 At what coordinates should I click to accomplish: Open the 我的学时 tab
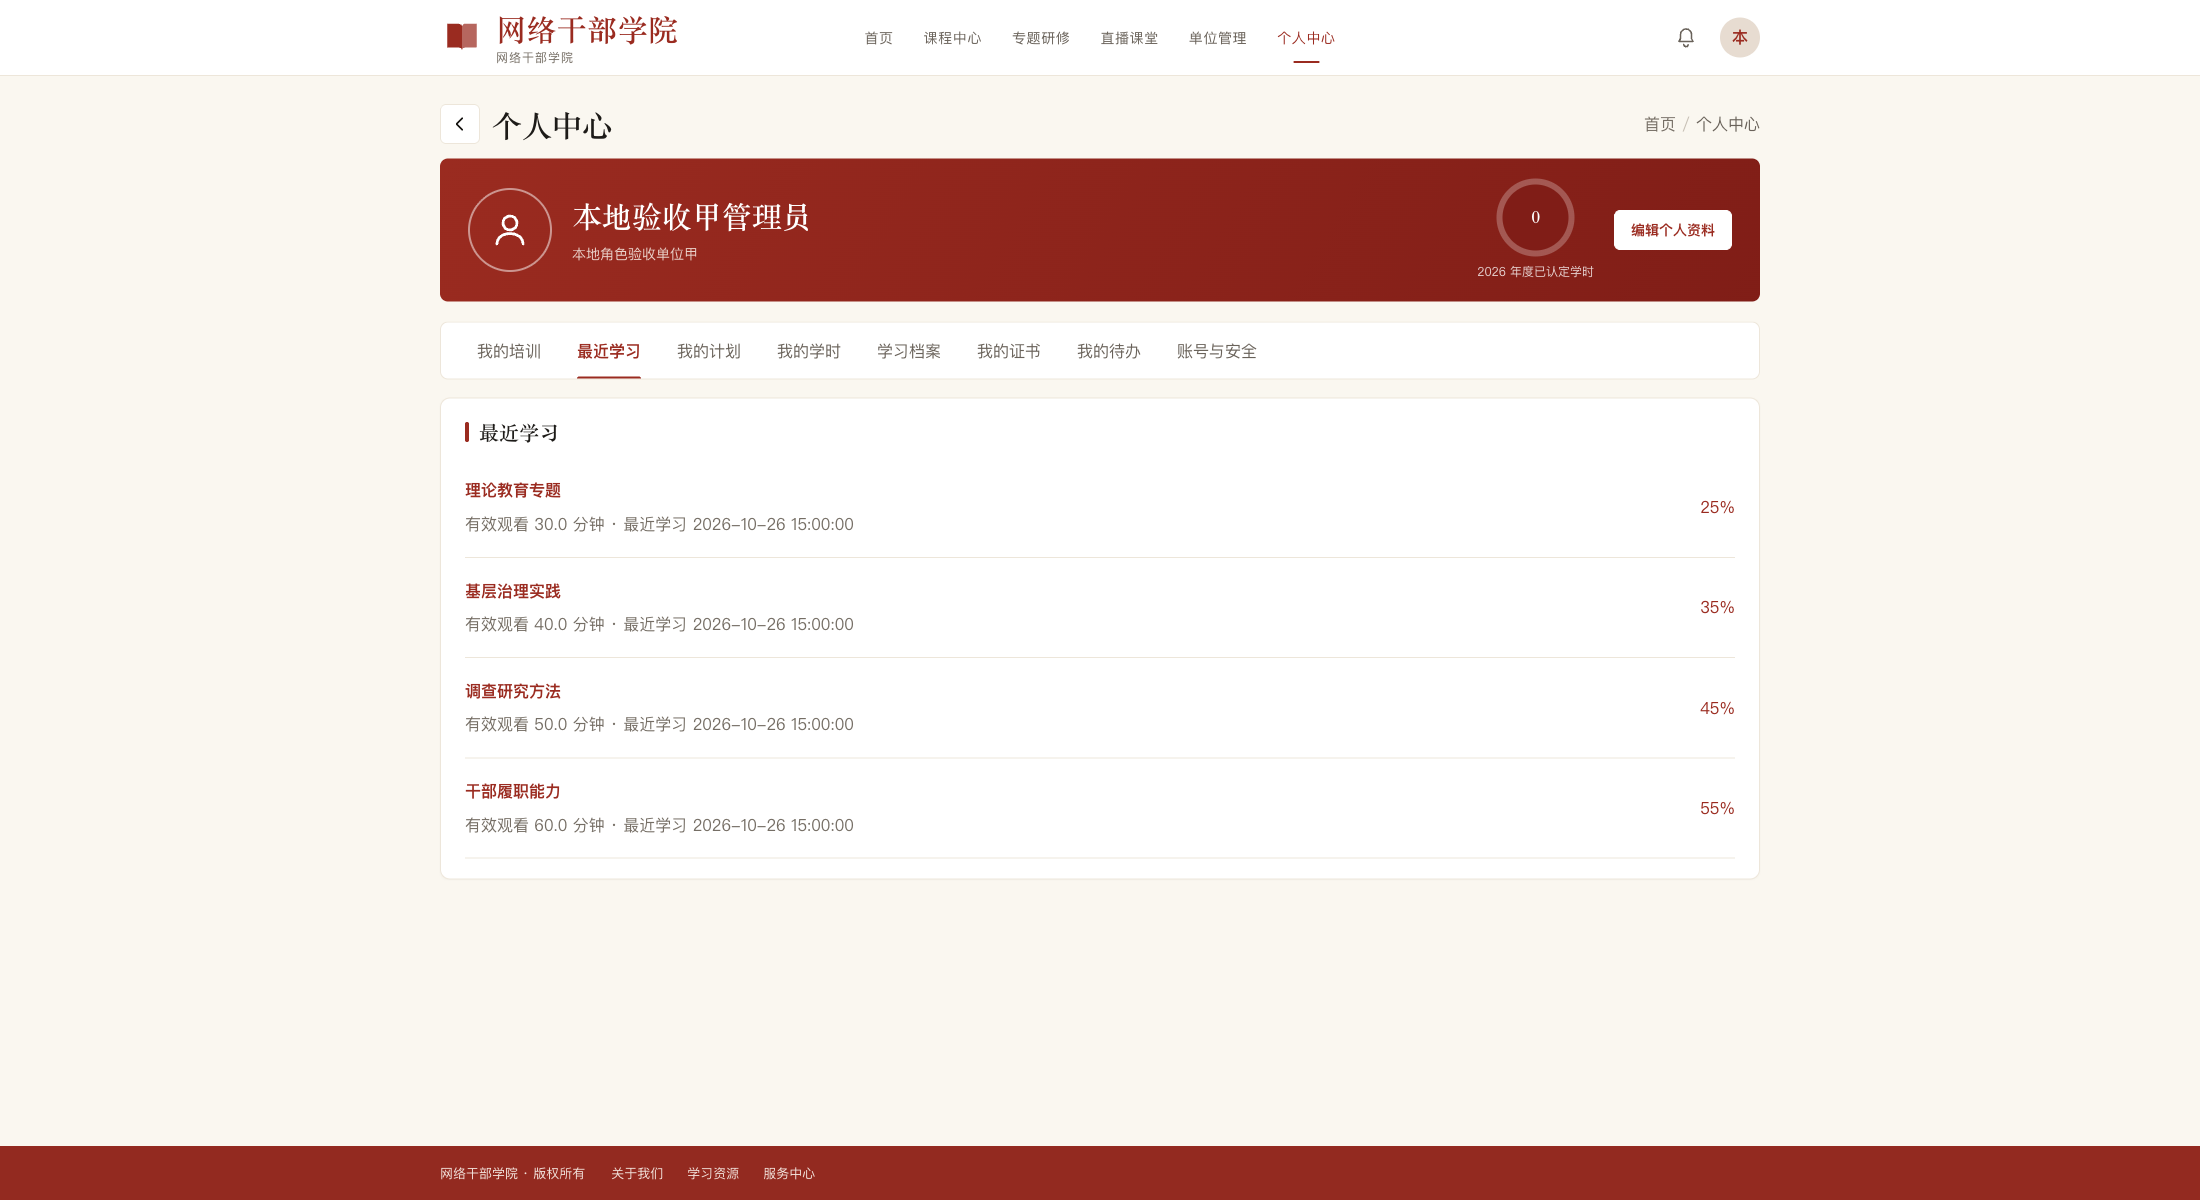[x=809, y=351]
